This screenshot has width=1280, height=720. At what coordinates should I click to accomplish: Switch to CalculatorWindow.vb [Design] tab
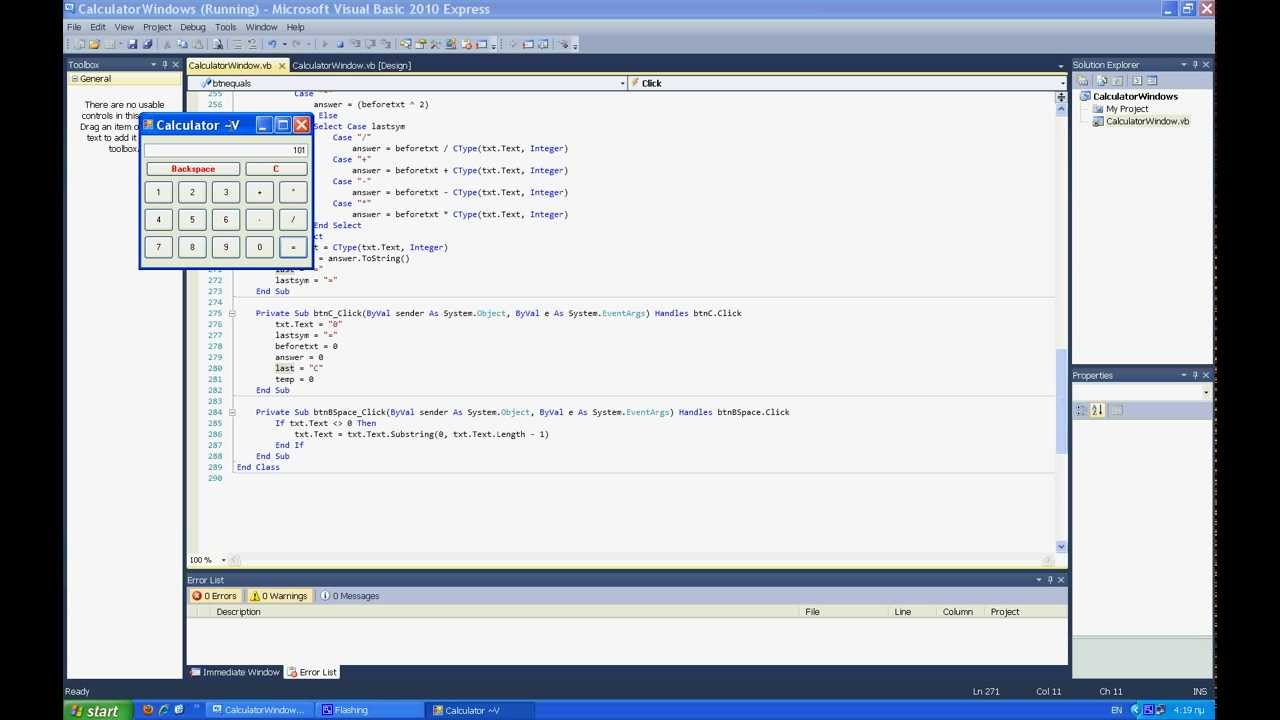(x=351, y=66)
